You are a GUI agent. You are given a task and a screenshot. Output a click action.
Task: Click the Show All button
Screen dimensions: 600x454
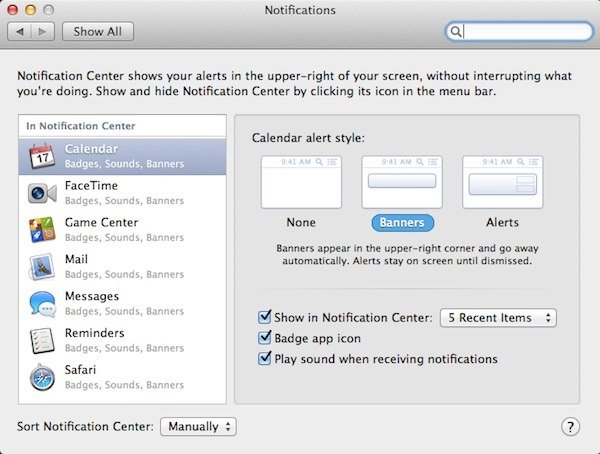tap(98, 31)
